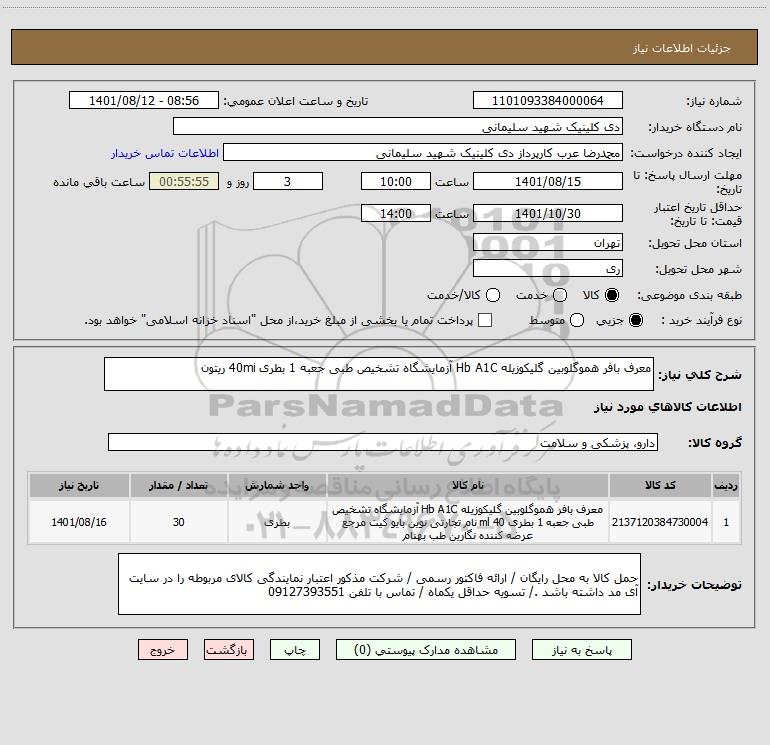Click the delivery city field ری

point(548,269)
